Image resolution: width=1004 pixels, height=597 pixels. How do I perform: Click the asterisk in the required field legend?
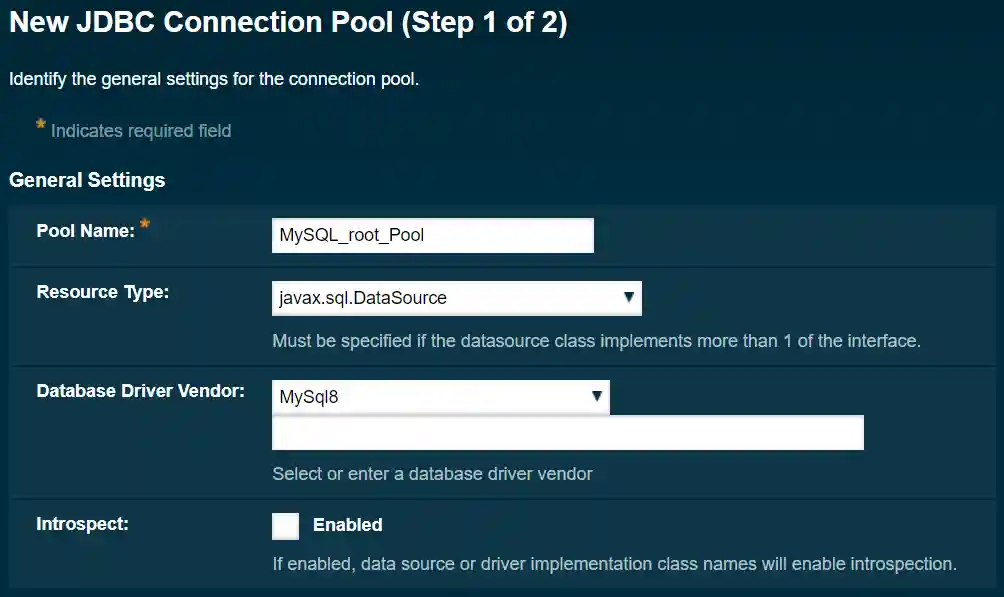(x=40, y=124)
